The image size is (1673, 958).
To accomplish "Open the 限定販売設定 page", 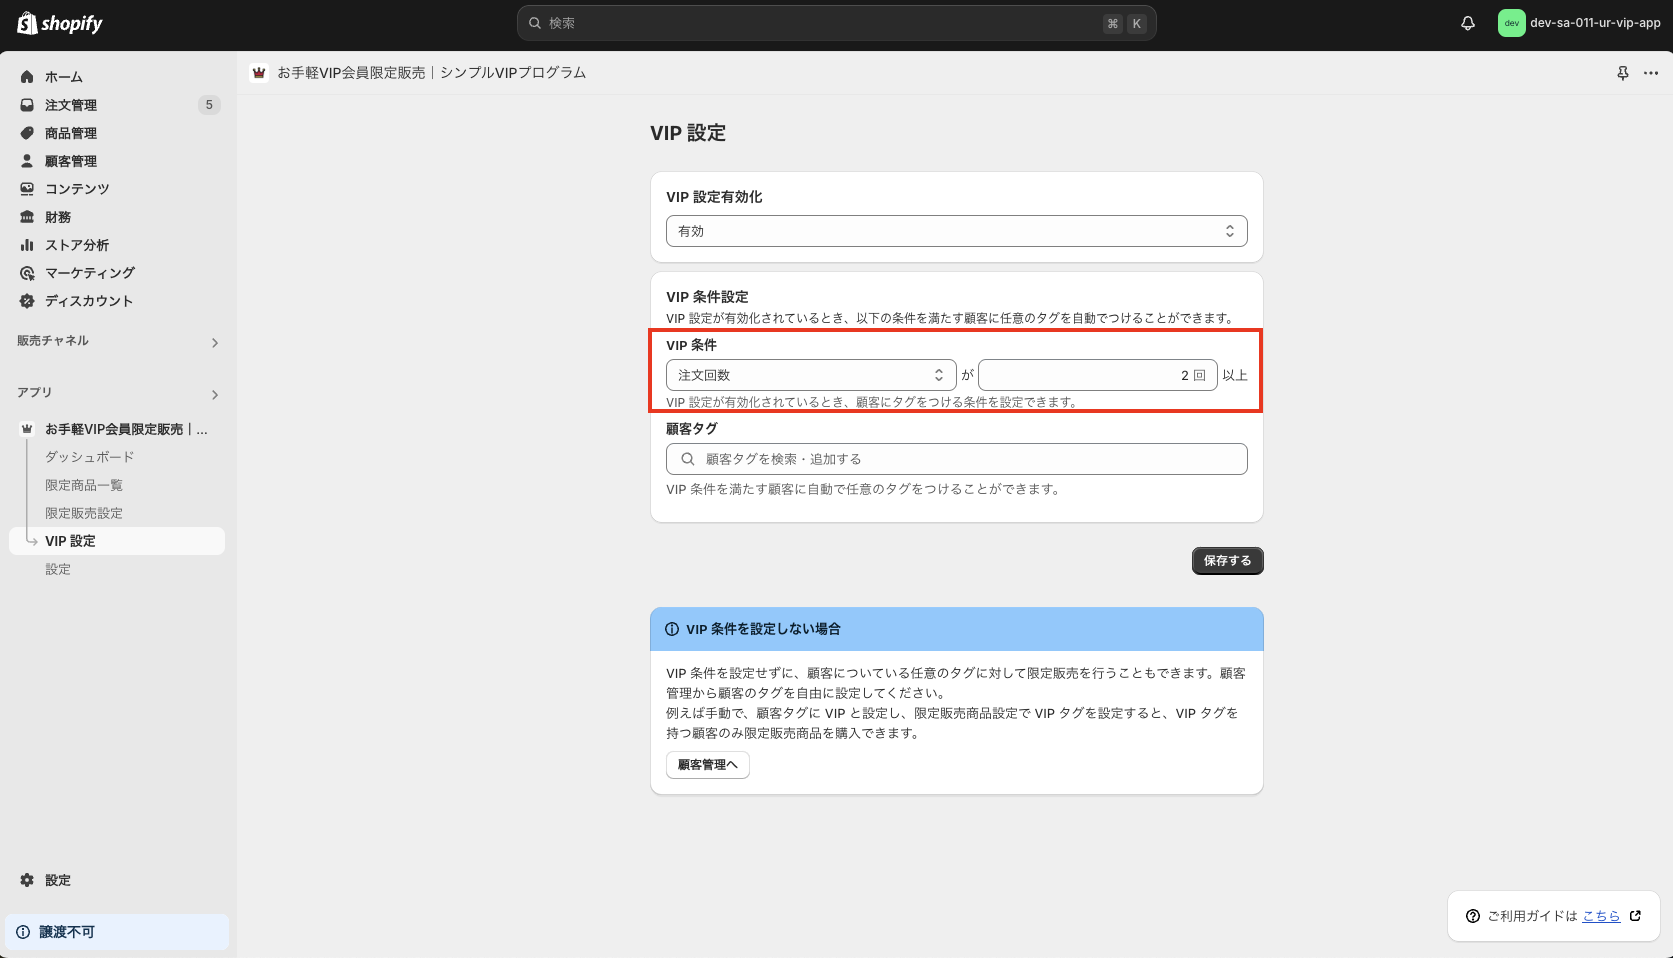I will 84,513.
